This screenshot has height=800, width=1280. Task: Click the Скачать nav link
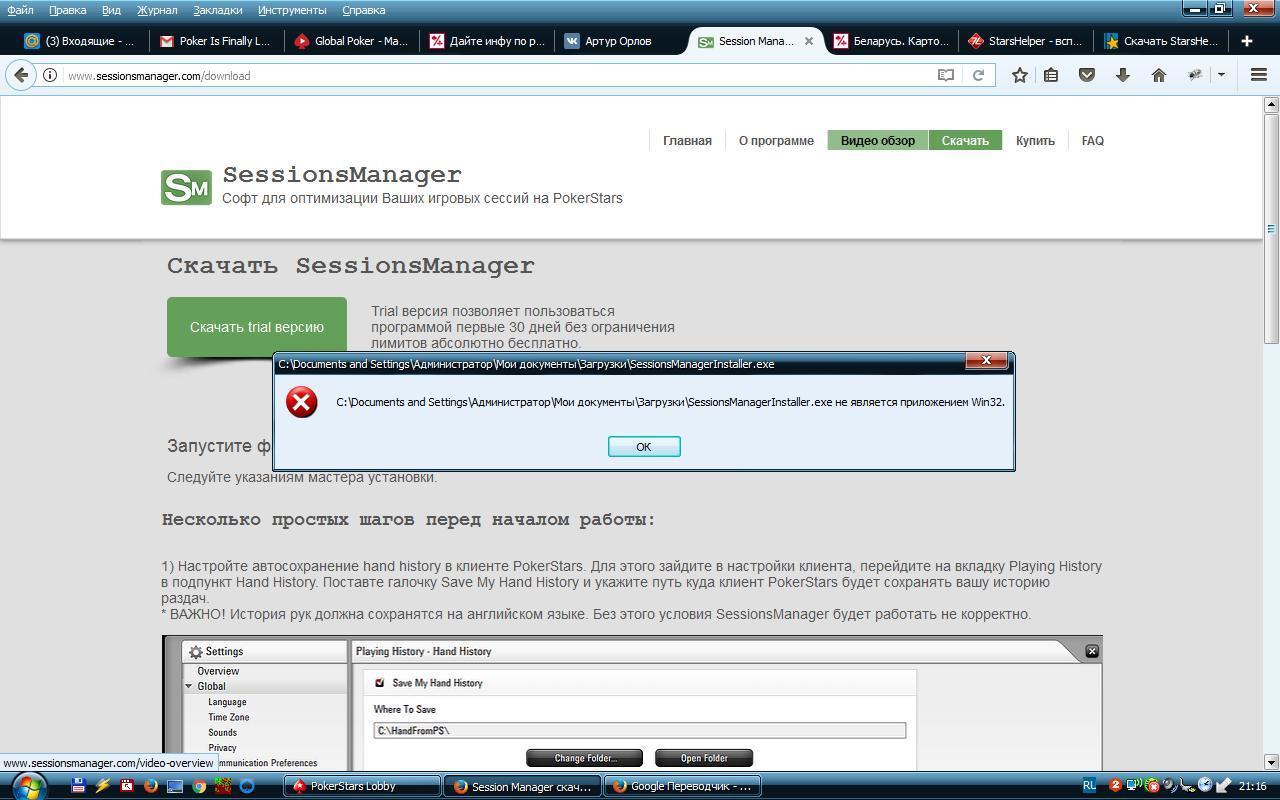(x=965, y=141)
